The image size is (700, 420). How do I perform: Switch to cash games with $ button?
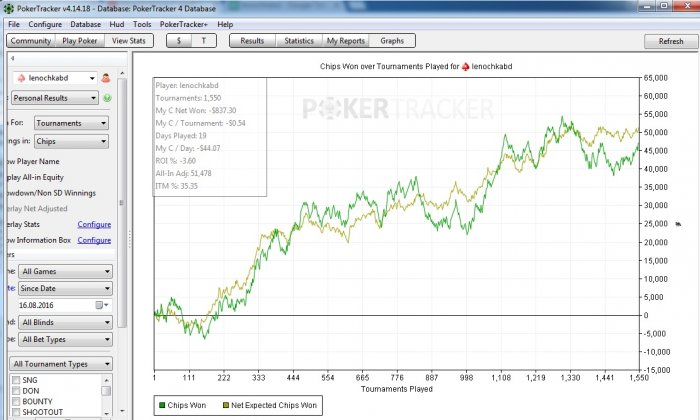(x=178, y=41)
